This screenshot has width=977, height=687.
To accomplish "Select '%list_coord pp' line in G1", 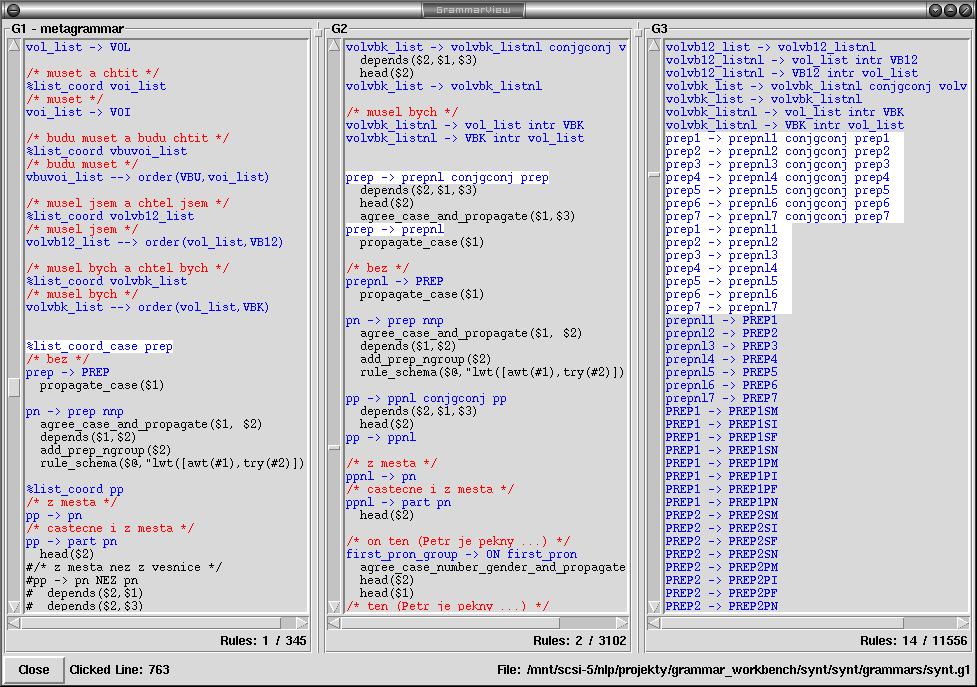I will tap(75, 489).
